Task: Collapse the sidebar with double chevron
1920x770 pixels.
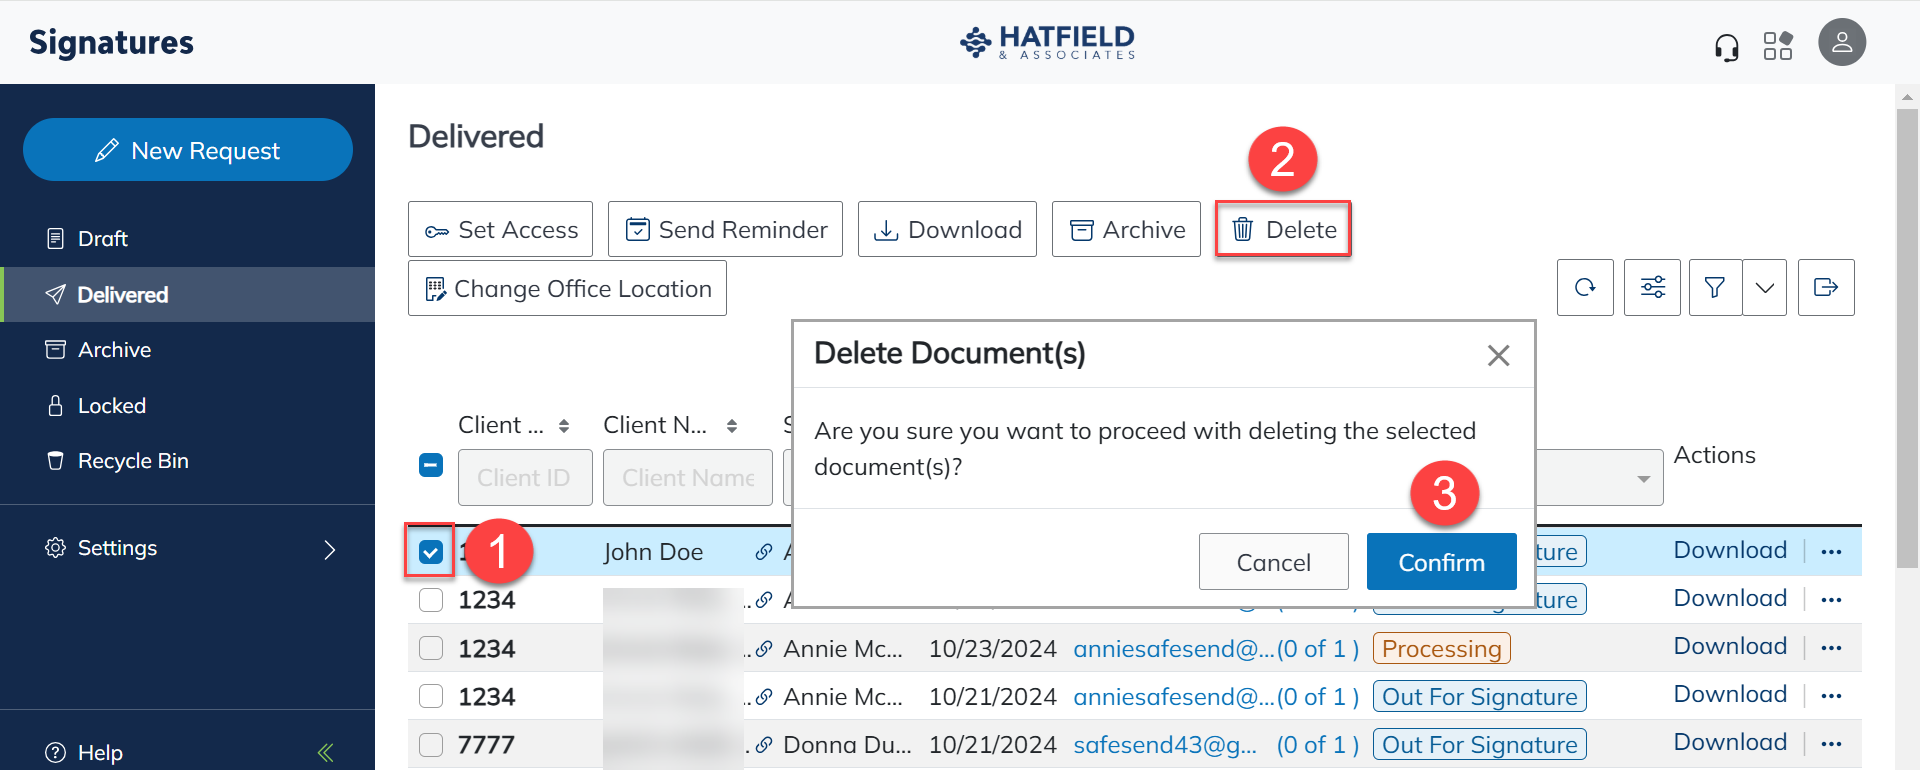Action: [326, 752]
